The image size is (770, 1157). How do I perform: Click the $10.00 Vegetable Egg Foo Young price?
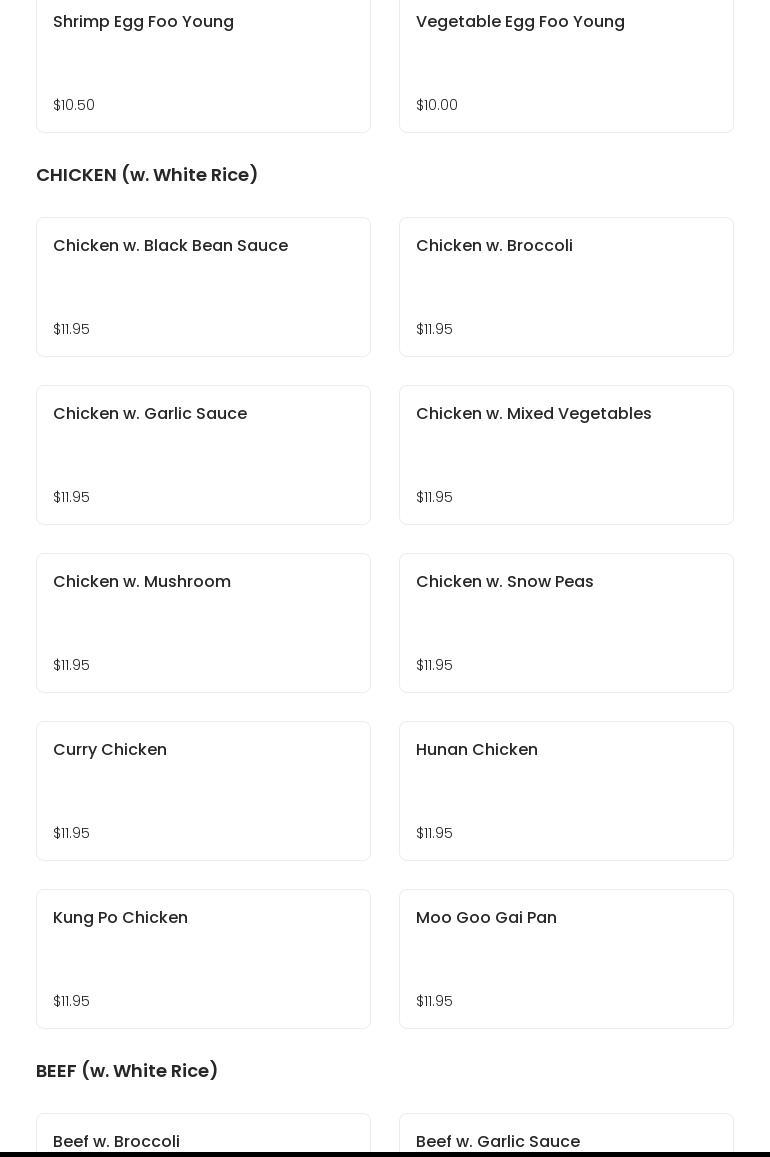pos(437,105)
